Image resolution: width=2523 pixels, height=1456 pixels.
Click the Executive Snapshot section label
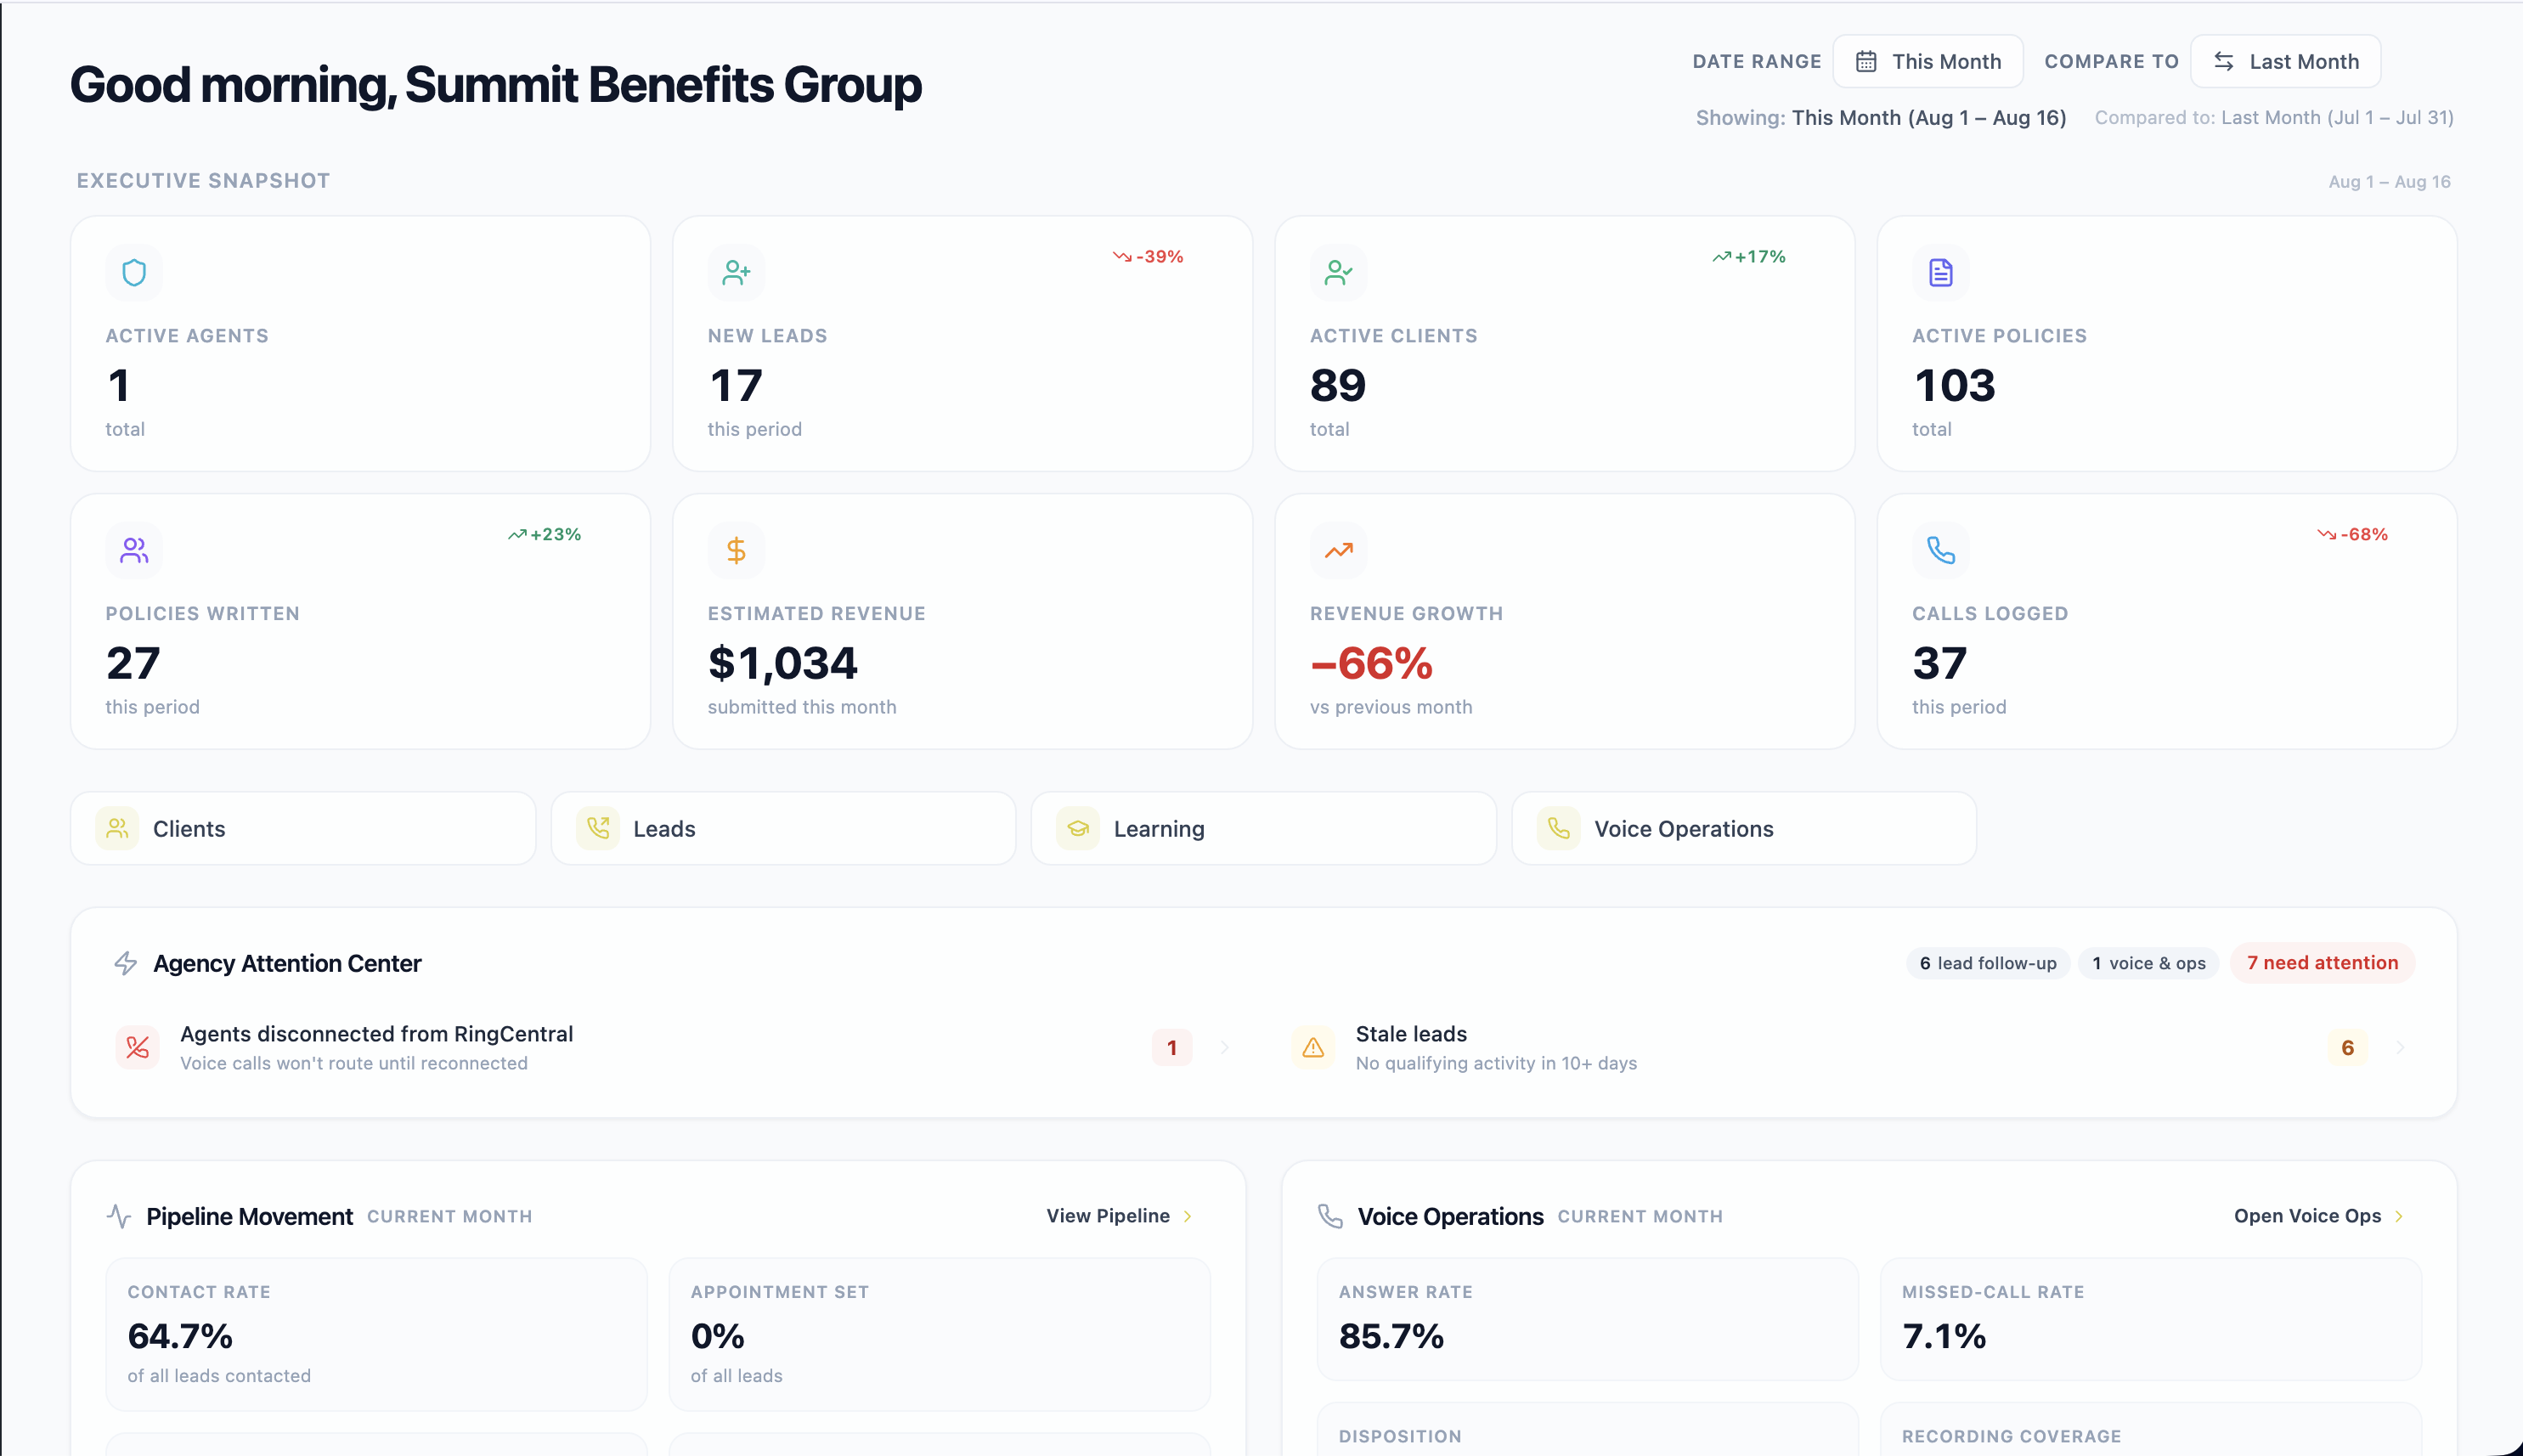(x=203, y=181)
